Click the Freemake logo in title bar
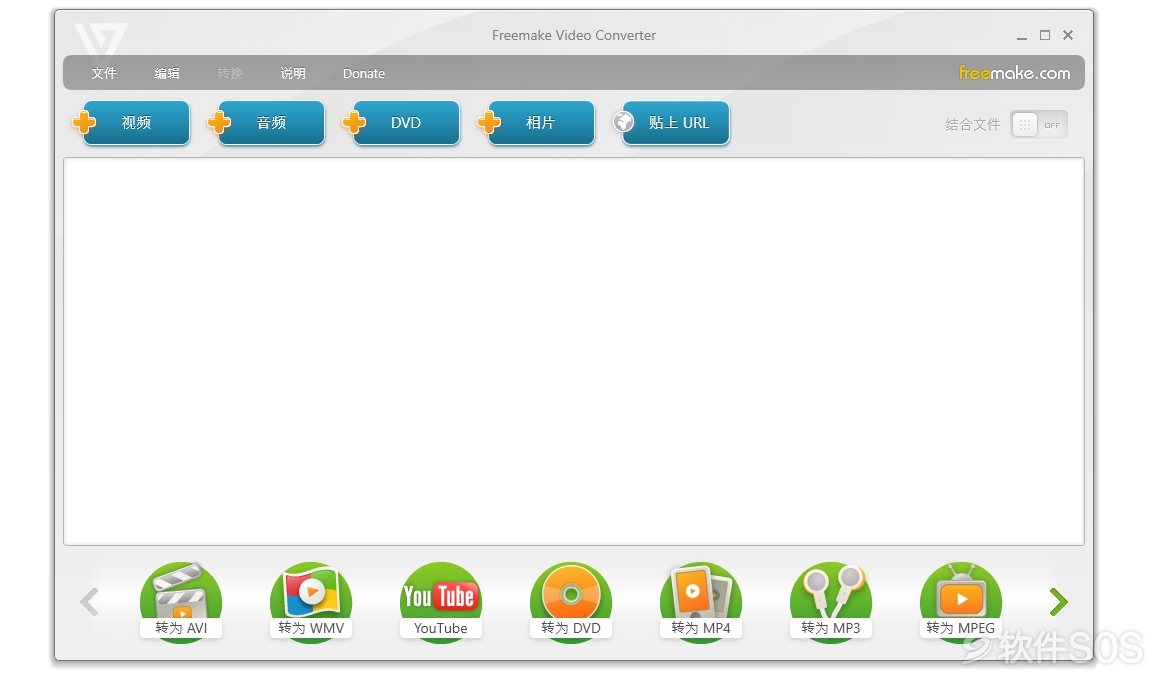Screen dimensions: 1160x676 click(101, 40)
